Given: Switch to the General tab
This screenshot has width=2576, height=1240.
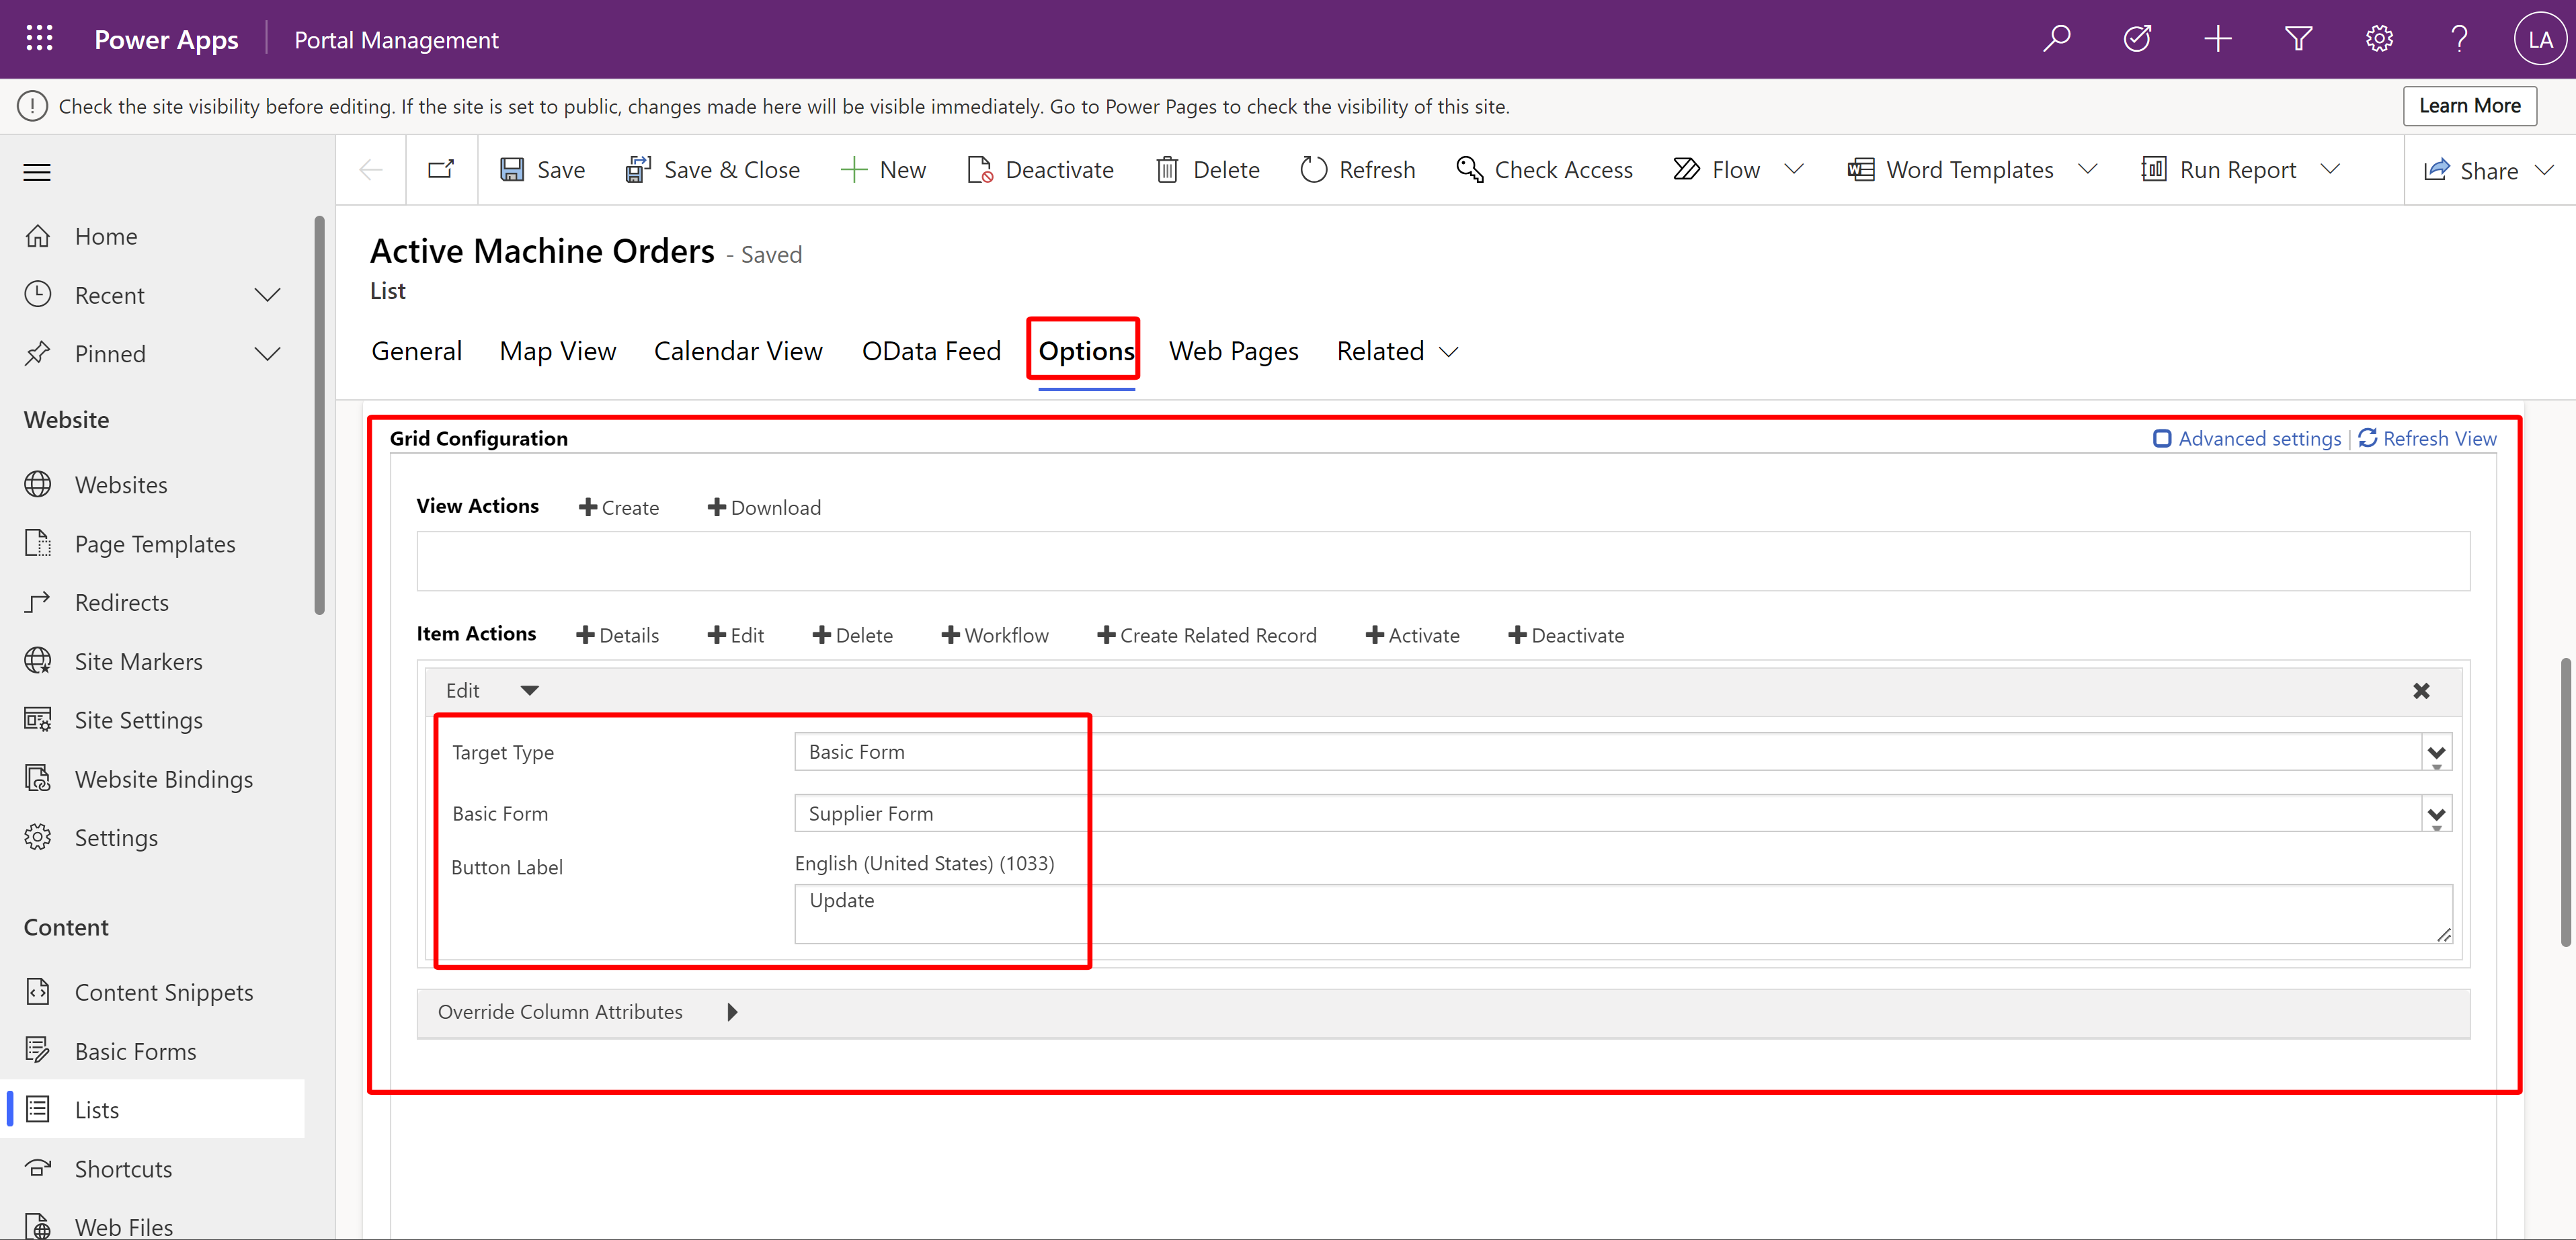Looking at the screenshot, I should (416, 351).
